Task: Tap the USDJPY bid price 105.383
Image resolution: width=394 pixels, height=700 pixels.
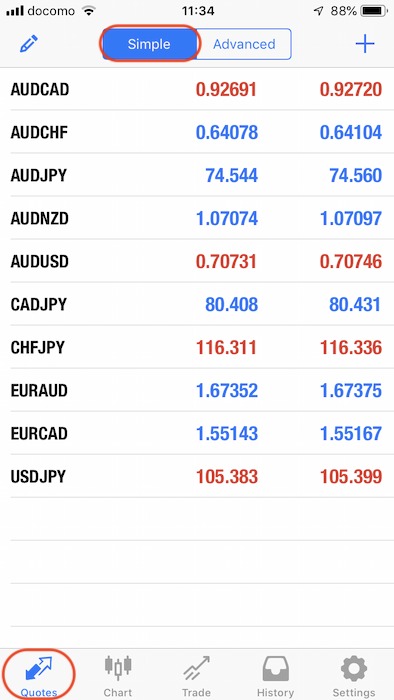Action: [x=227, y=477]
